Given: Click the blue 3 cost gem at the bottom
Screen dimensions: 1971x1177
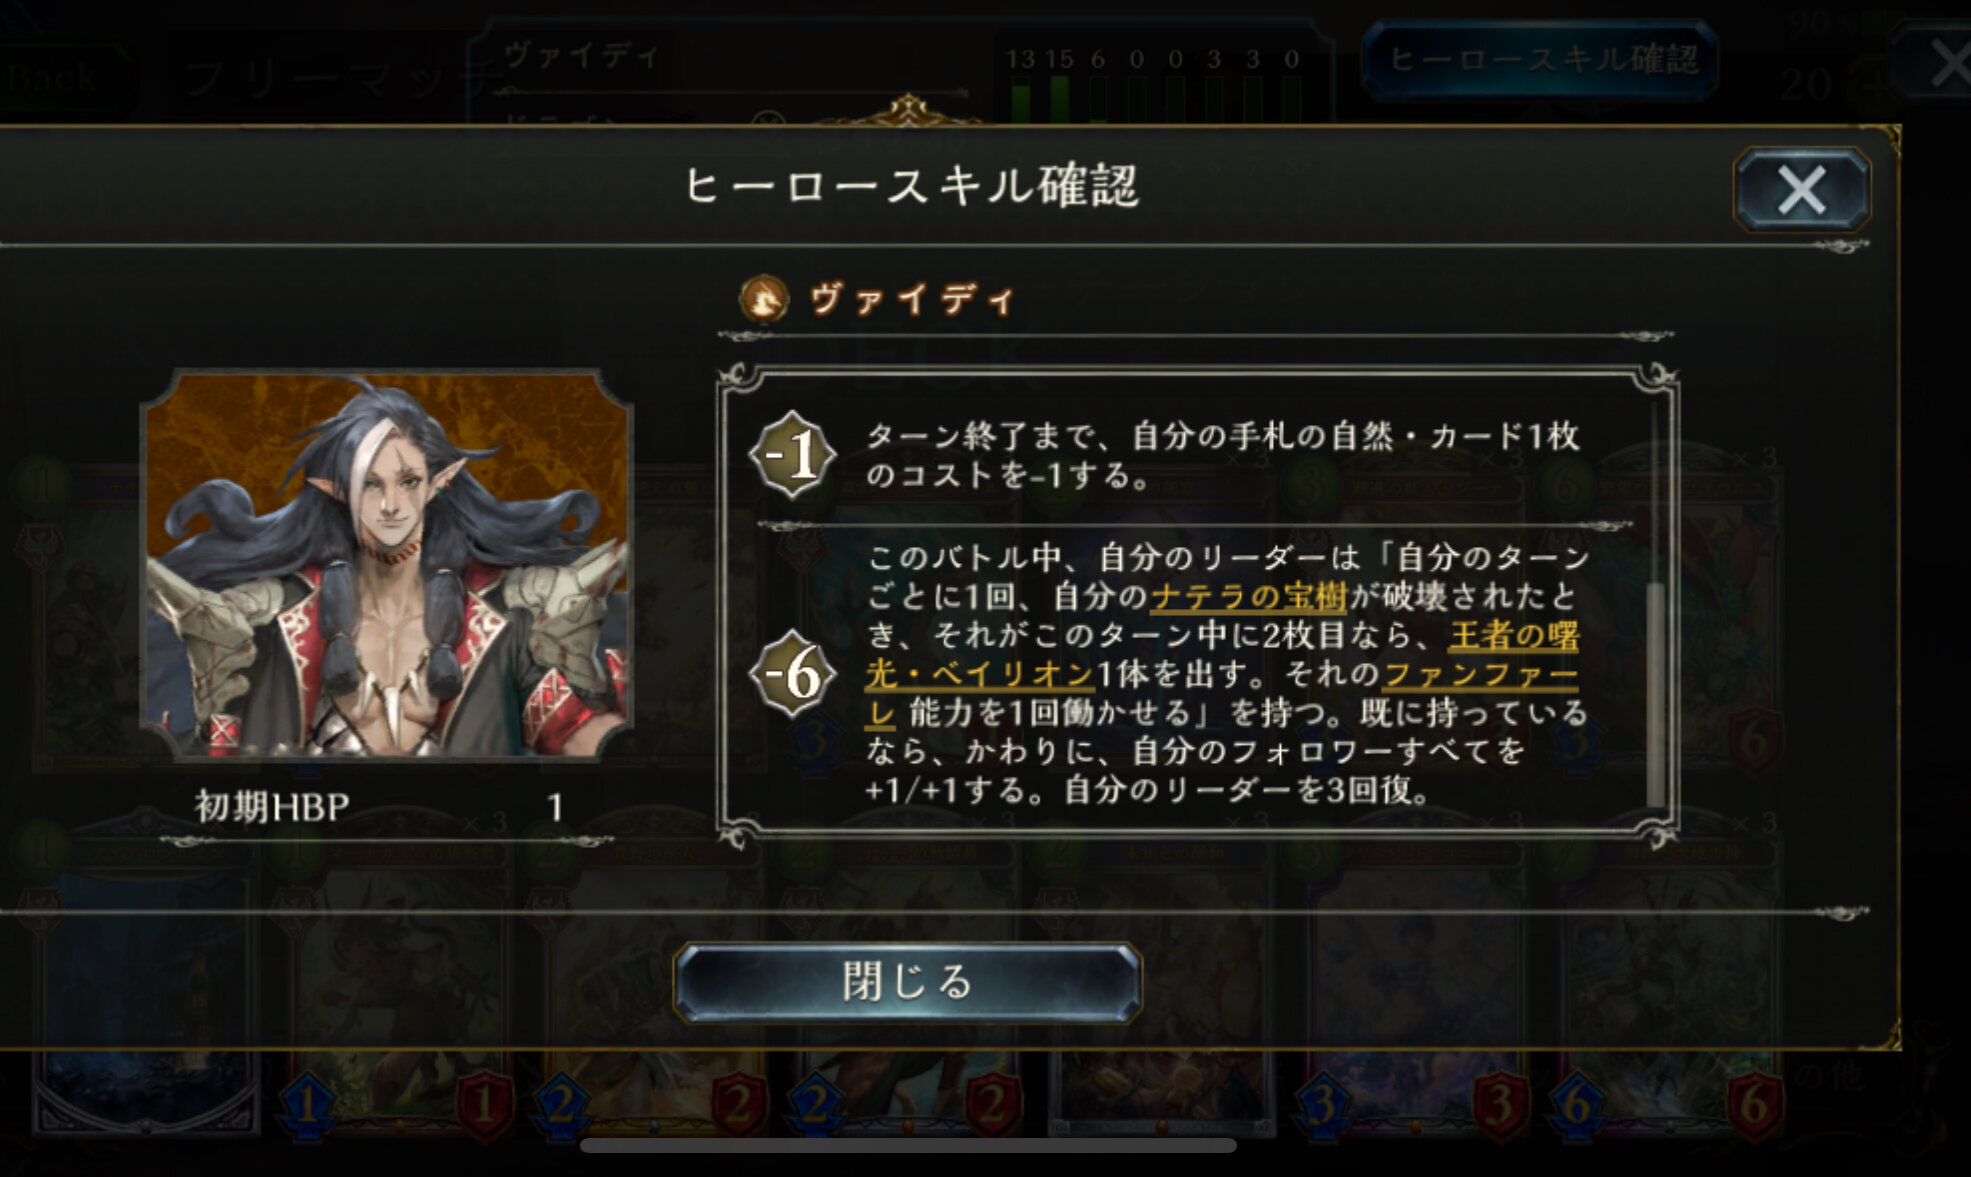Looking at the screenshot, I should click(1322, 1106).
